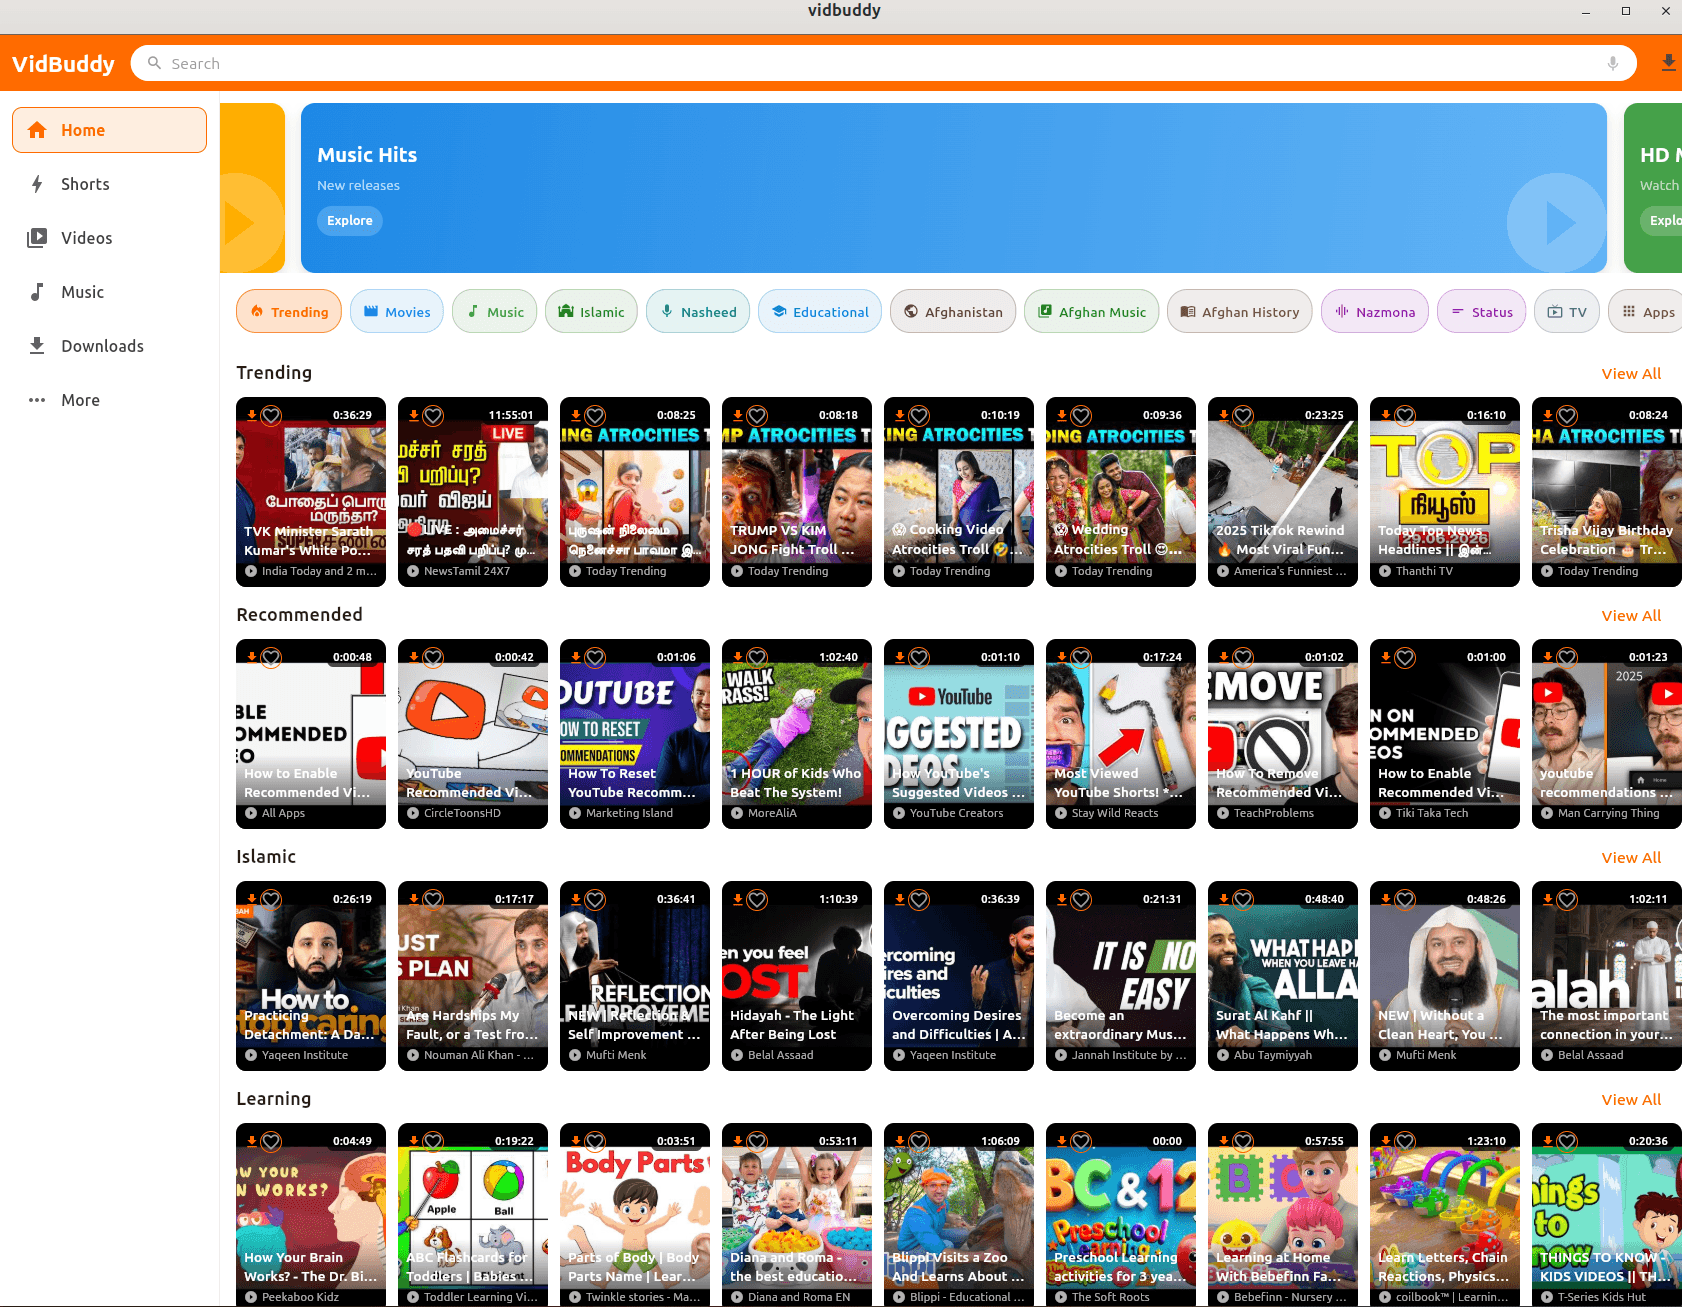Select the Educational category chip
1682x1307 pixels.
pos(819,312)
